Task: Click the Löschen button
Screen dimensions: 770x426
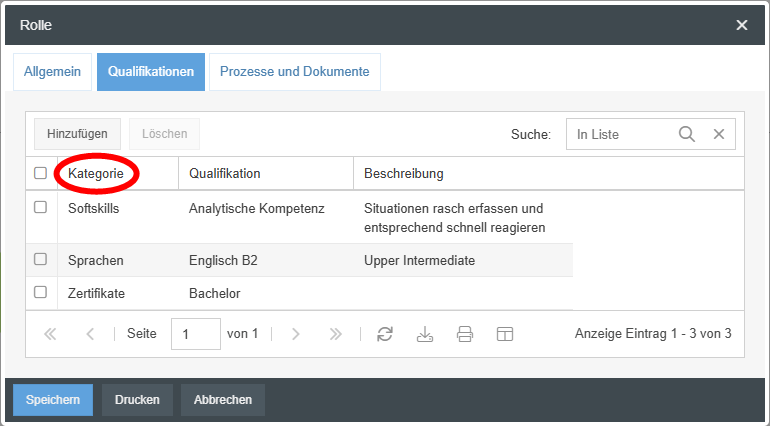Action: tap(165, 134)
